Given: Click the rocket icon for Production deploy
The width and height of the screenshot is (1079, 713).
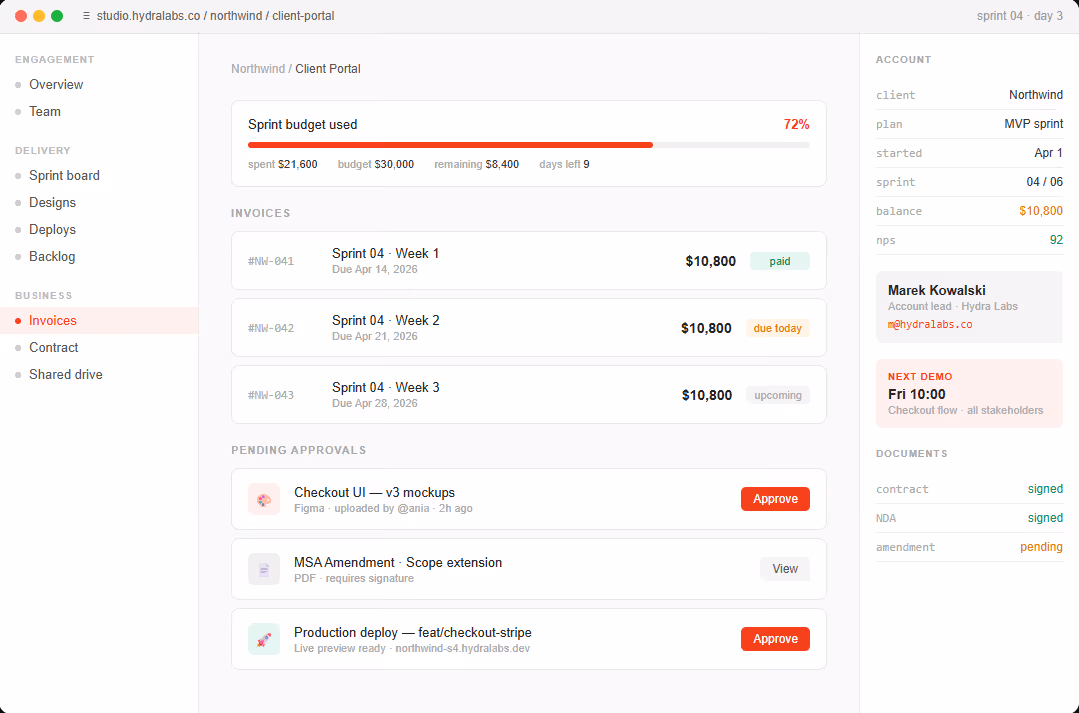Looking at the screenshot, I should (x=264, y=639).
